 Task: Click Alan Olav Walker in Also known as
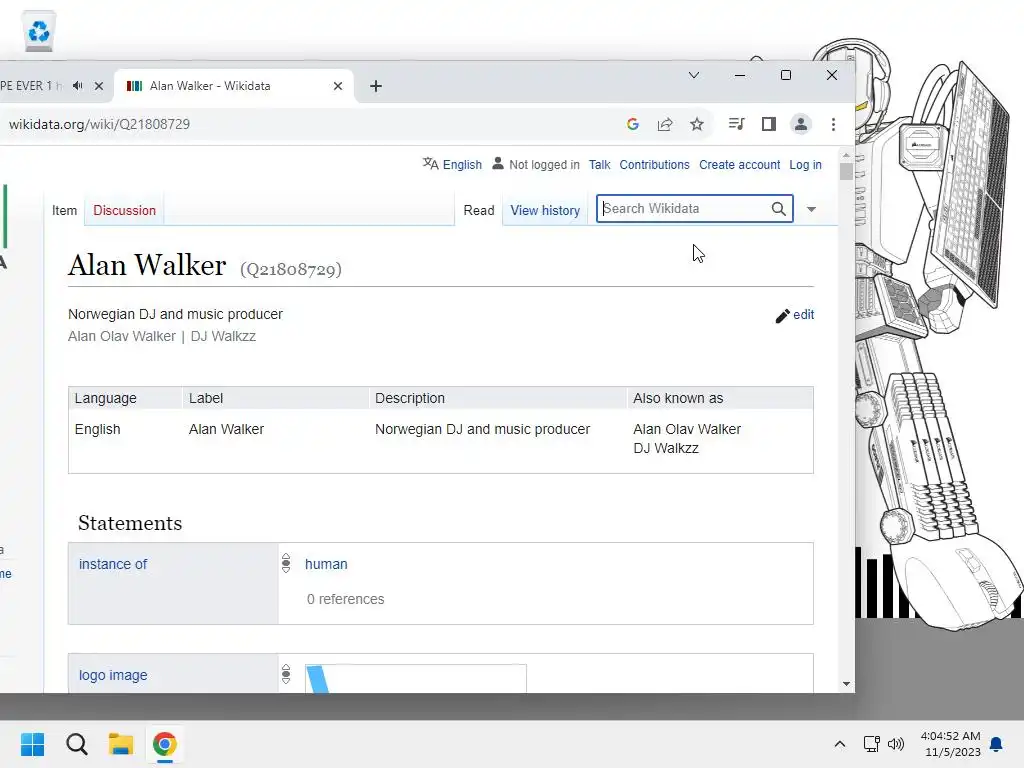click(x=687, y=429)
